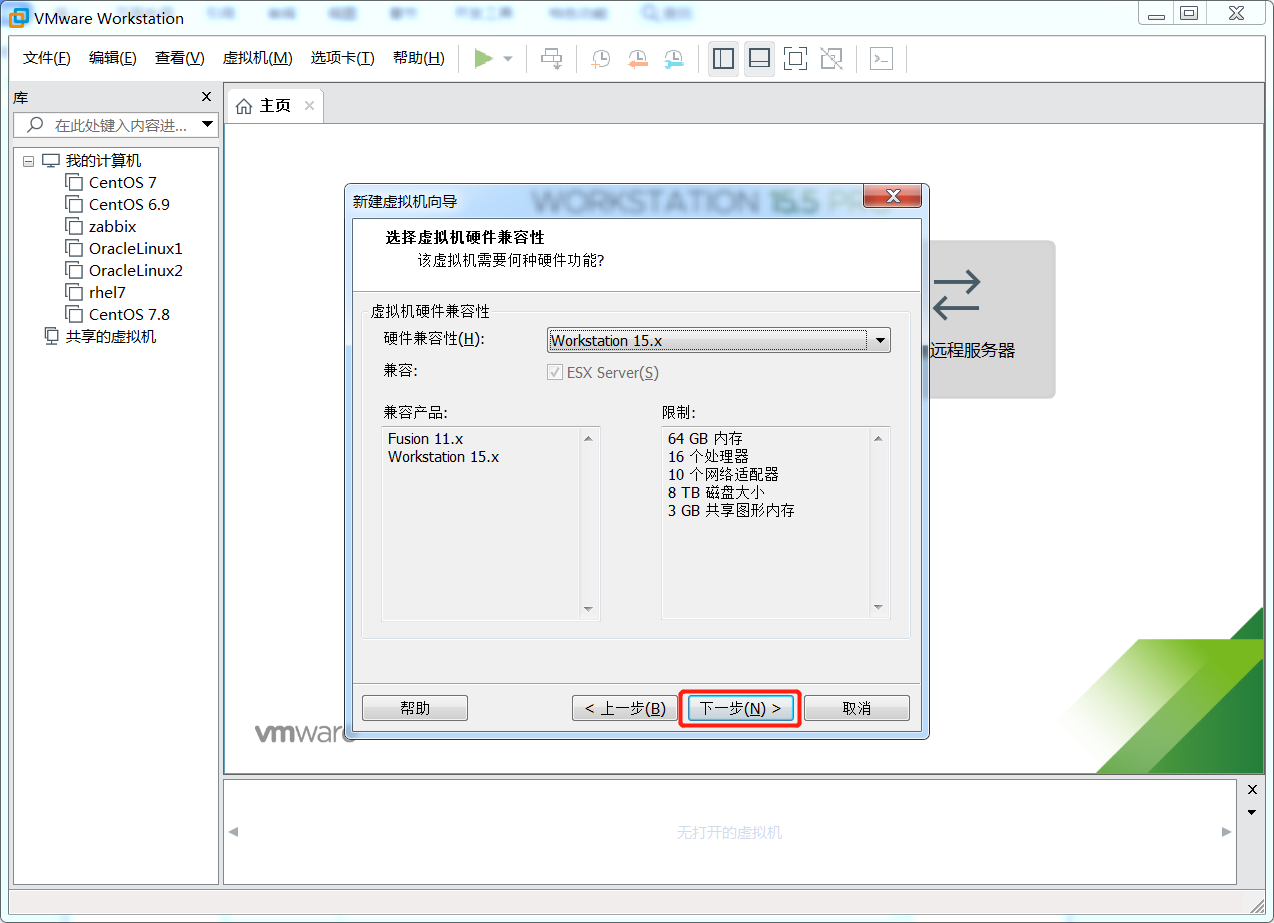Open the 选项卡(T) menu

pyautogui.click(x=342, y=58)
